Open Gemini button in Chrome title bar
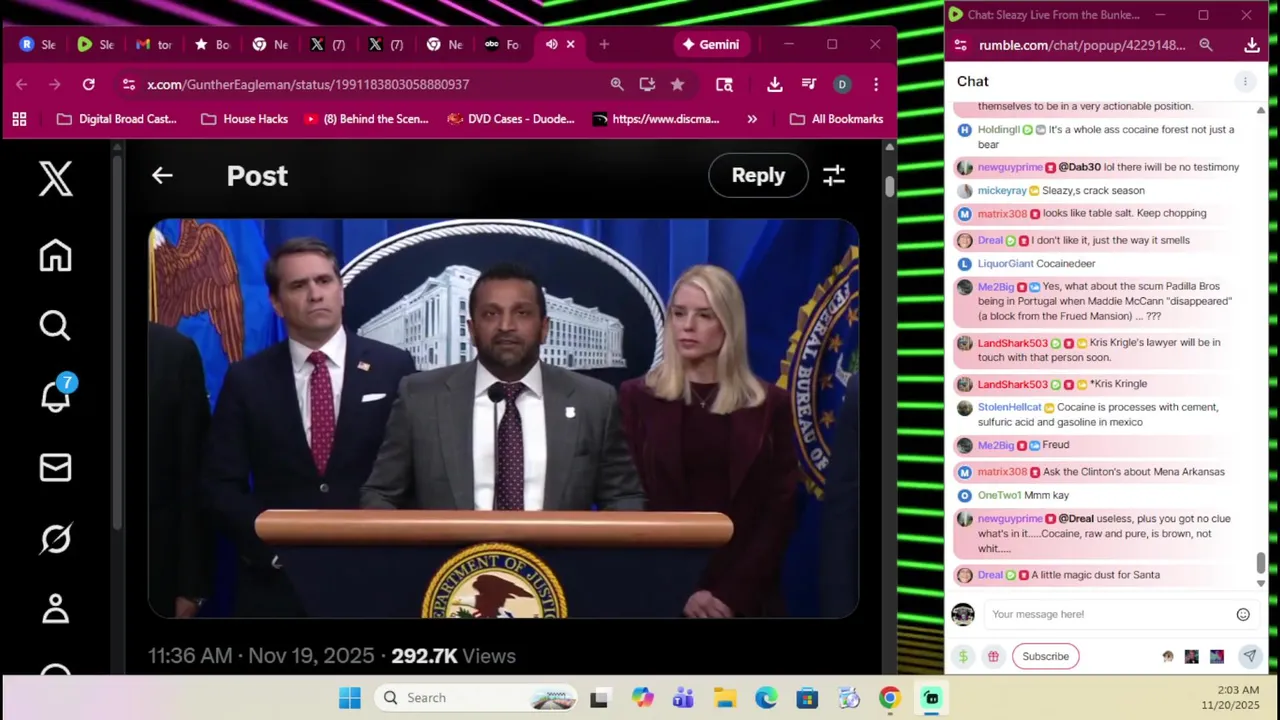Image resolution: width=1280 pixels, height=720 pixels. (711, 44)
